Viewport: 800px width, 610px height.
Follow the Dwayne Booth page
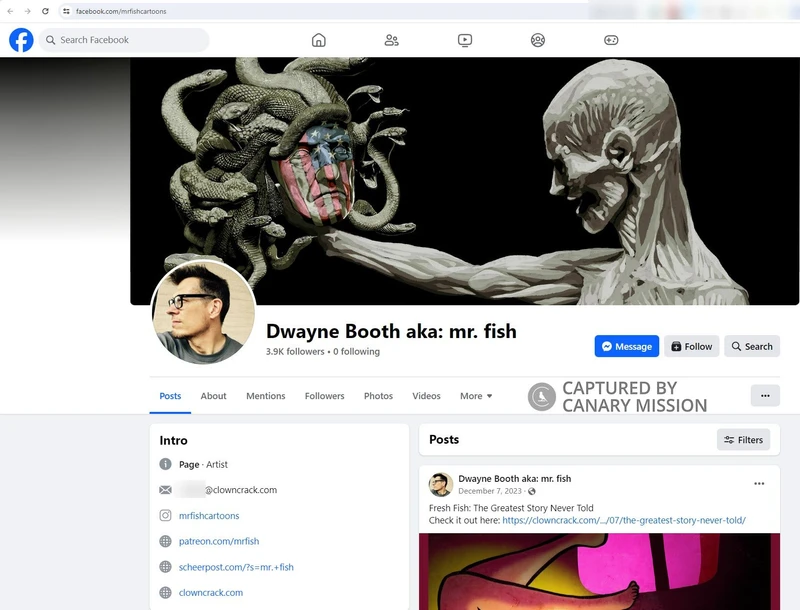tap(692, 346)
